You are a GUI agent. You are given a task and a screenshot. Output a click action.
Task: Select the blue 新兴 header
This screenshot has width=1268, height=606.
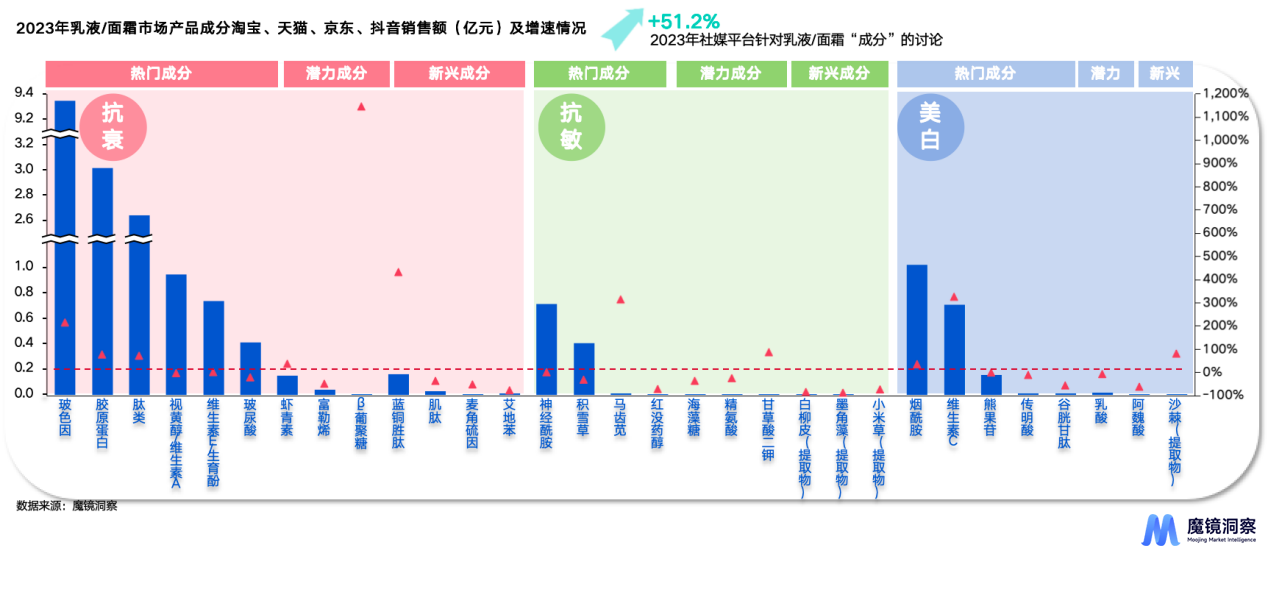pos(1164,74)
